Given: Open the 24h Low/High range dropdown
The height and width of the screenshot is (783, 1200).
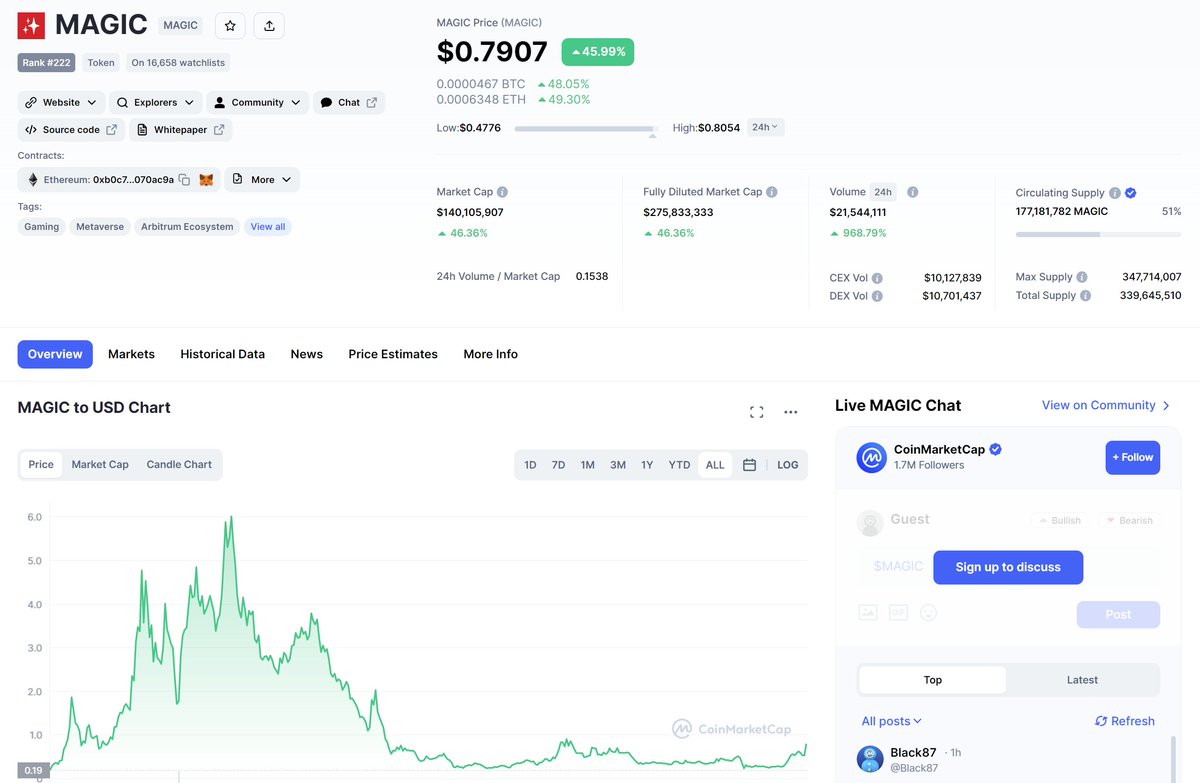Looking at the screenshot, I should [766, 127].
